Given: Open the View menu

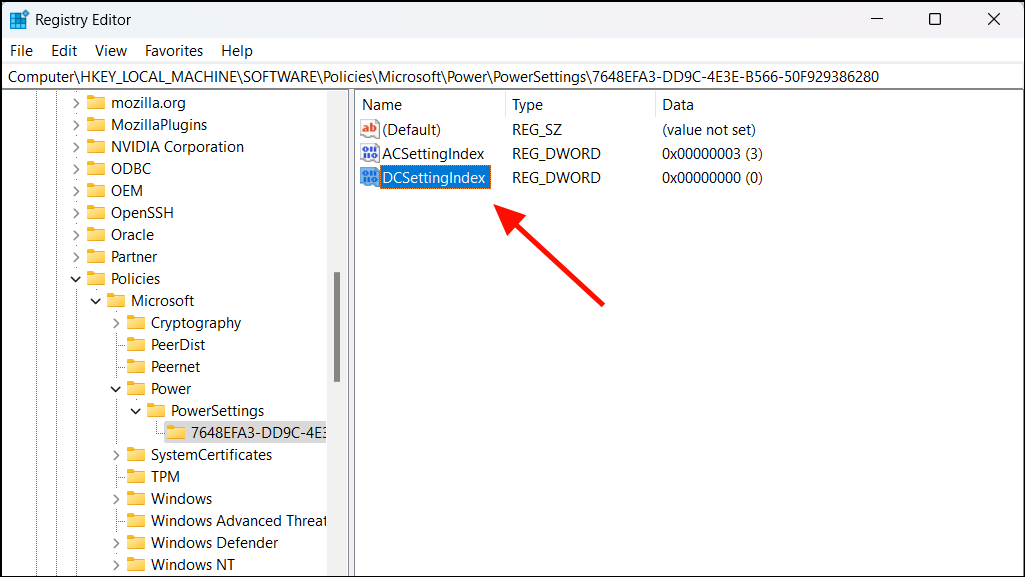Looking at the screenshot, I should click(x=110, y=50).
